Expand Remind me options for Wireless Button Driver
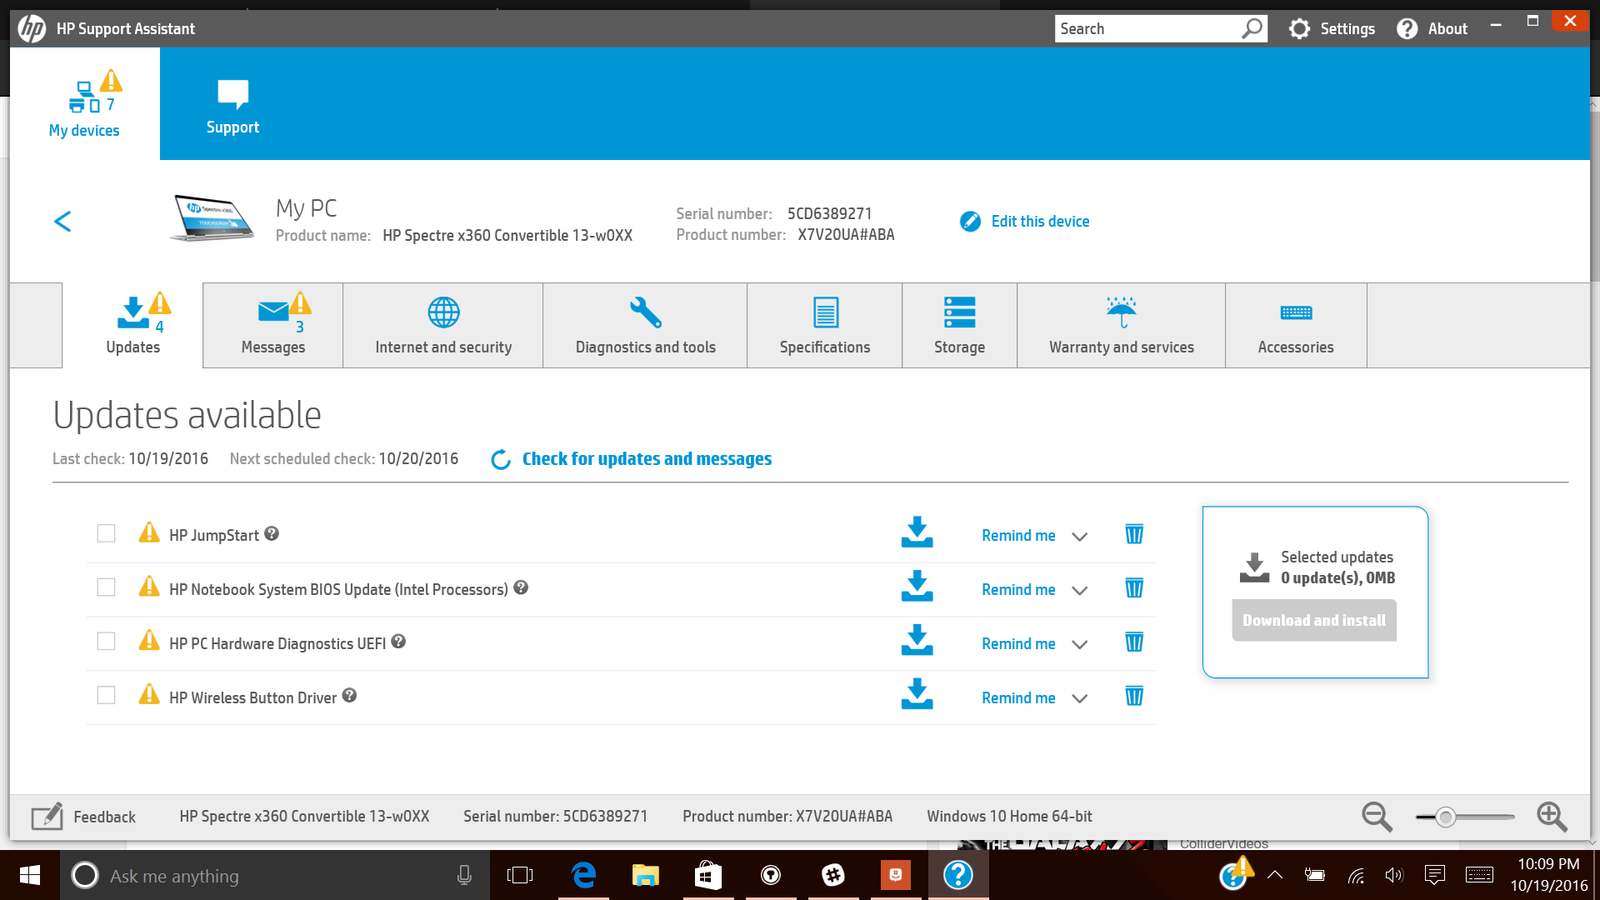 (x=1080, y=698)
